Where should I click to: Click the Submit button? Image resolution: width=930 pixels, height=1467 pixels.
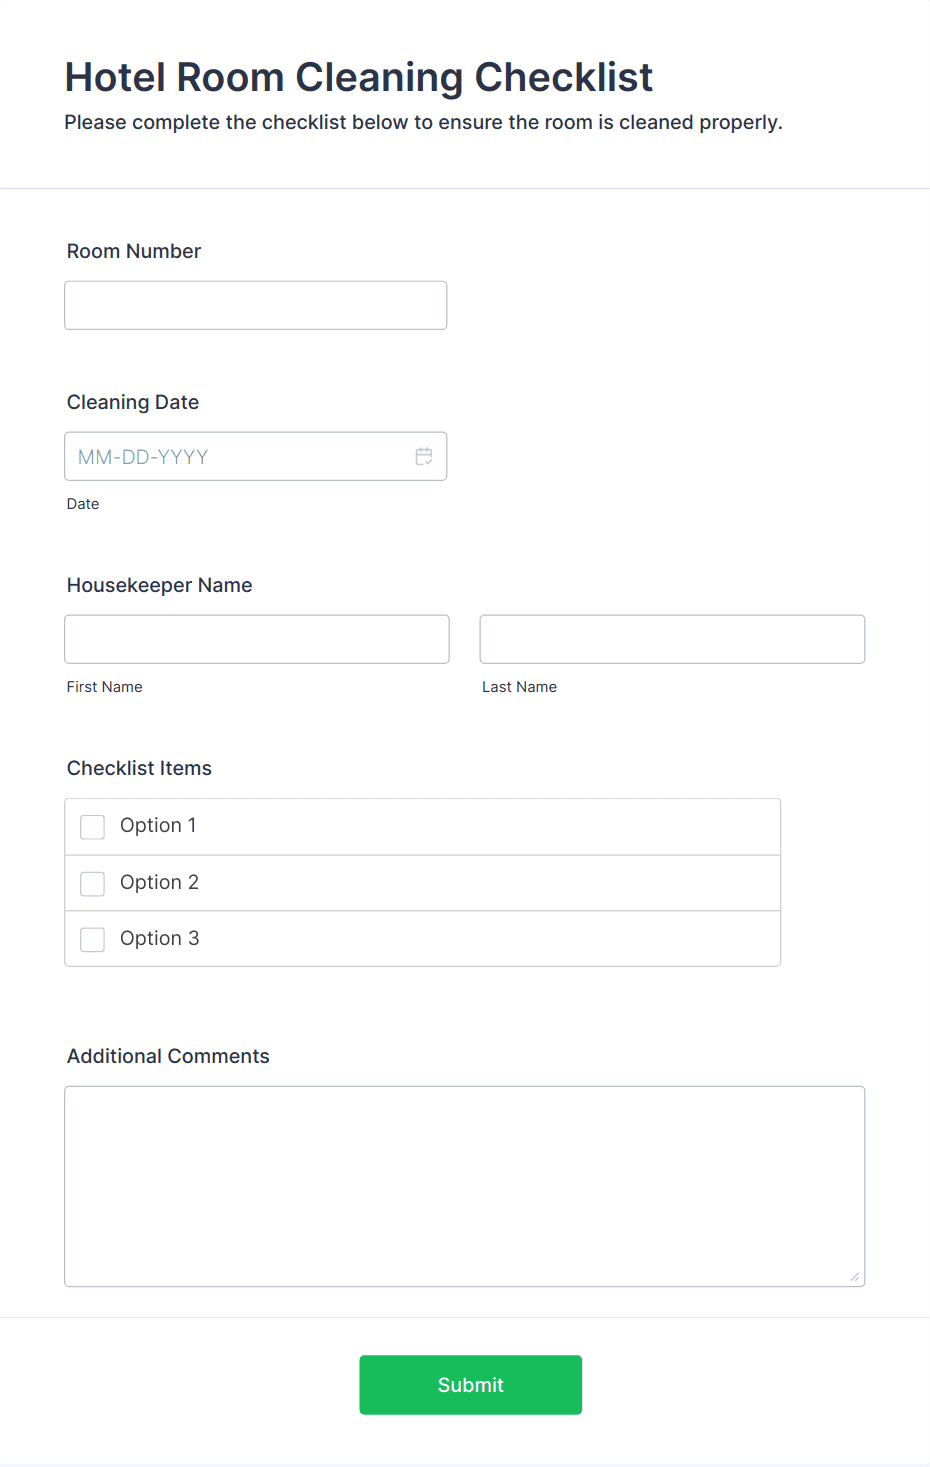(x=470, y=1385)
